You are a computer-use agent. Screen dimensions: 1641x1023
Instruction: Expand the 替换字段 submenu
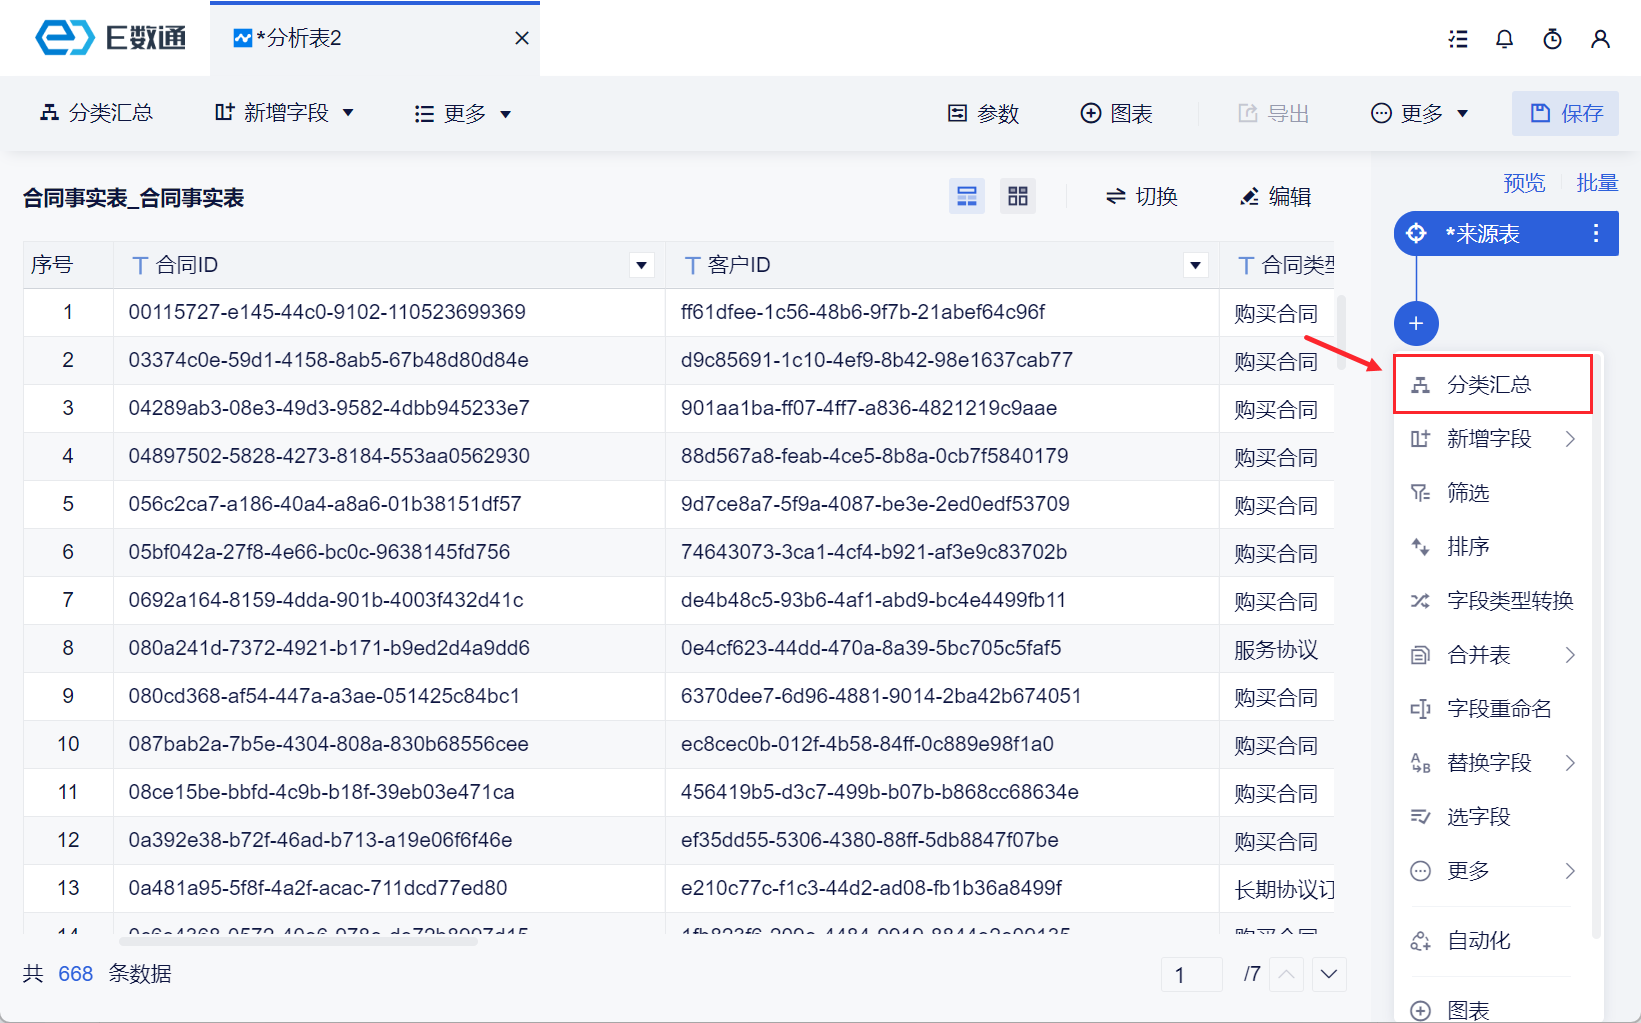[x=1492, y=763]
